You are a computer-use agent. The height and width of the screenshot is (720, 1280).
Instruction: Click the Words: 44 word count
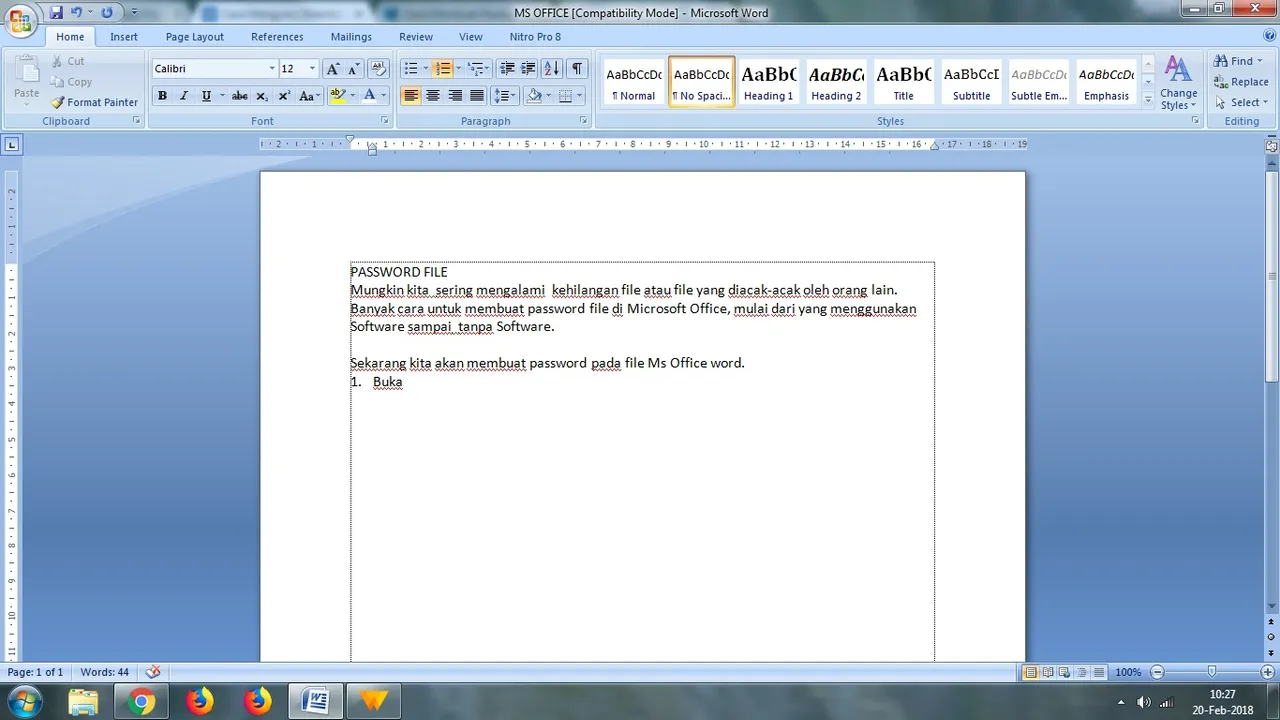coord(105,672)
